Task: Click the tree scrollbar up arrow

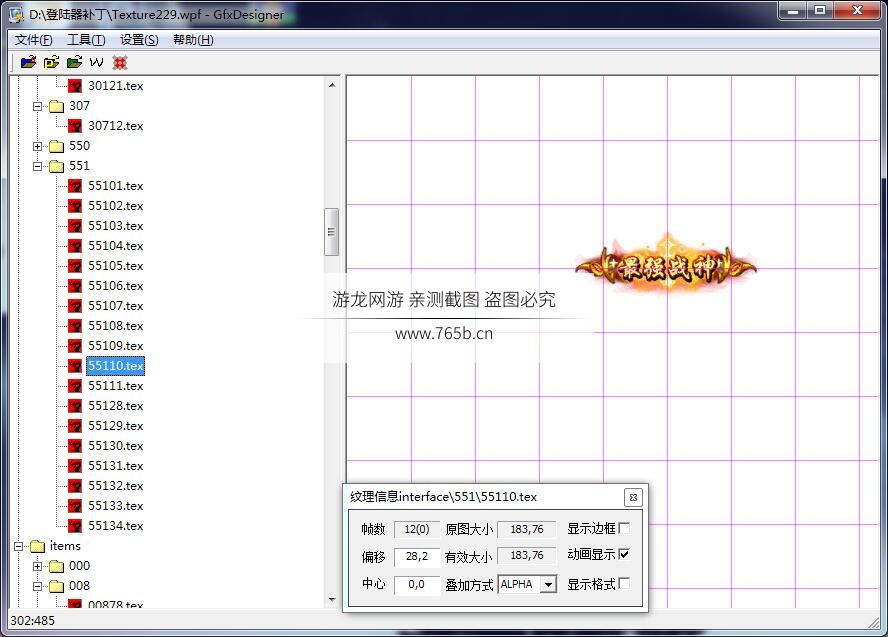Action: [332, 85]
